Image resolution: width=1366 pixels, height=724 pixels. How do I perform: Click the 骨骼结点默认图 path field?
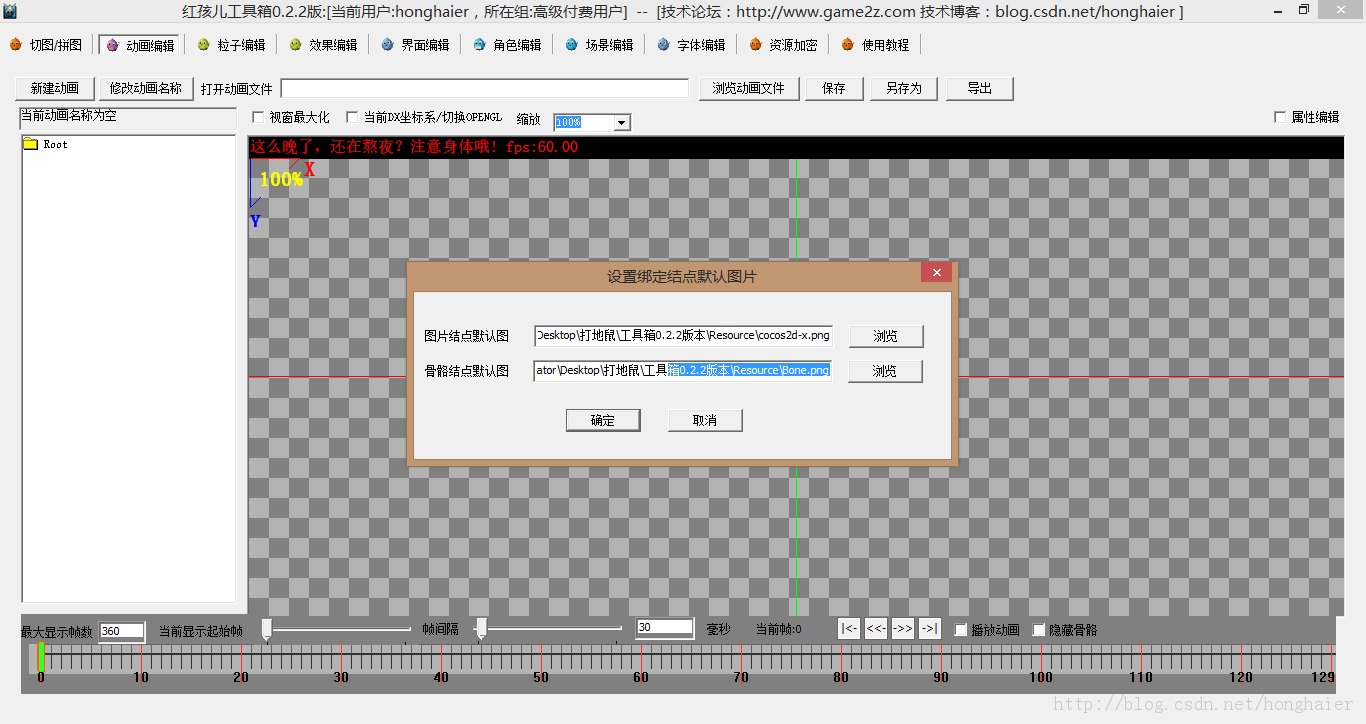pos(683,371)
